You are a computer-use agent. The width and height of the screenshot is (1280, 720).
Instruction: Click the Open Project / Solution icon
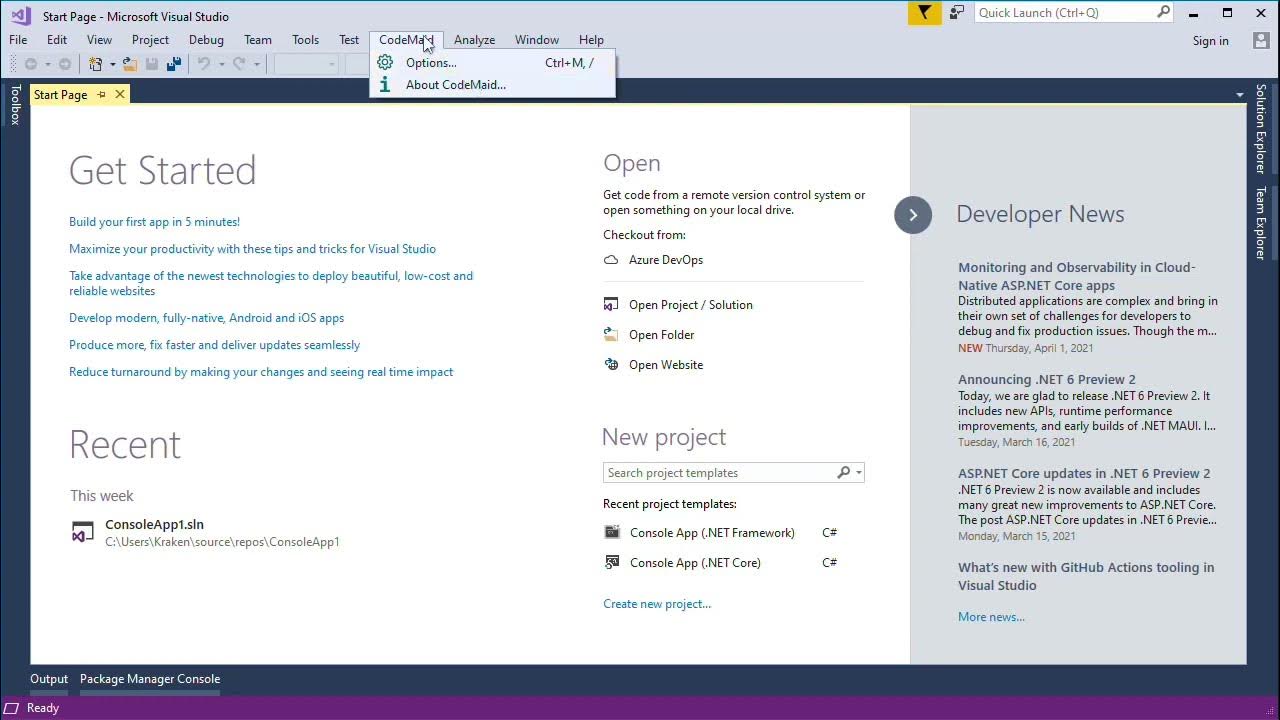click(611, 305)
